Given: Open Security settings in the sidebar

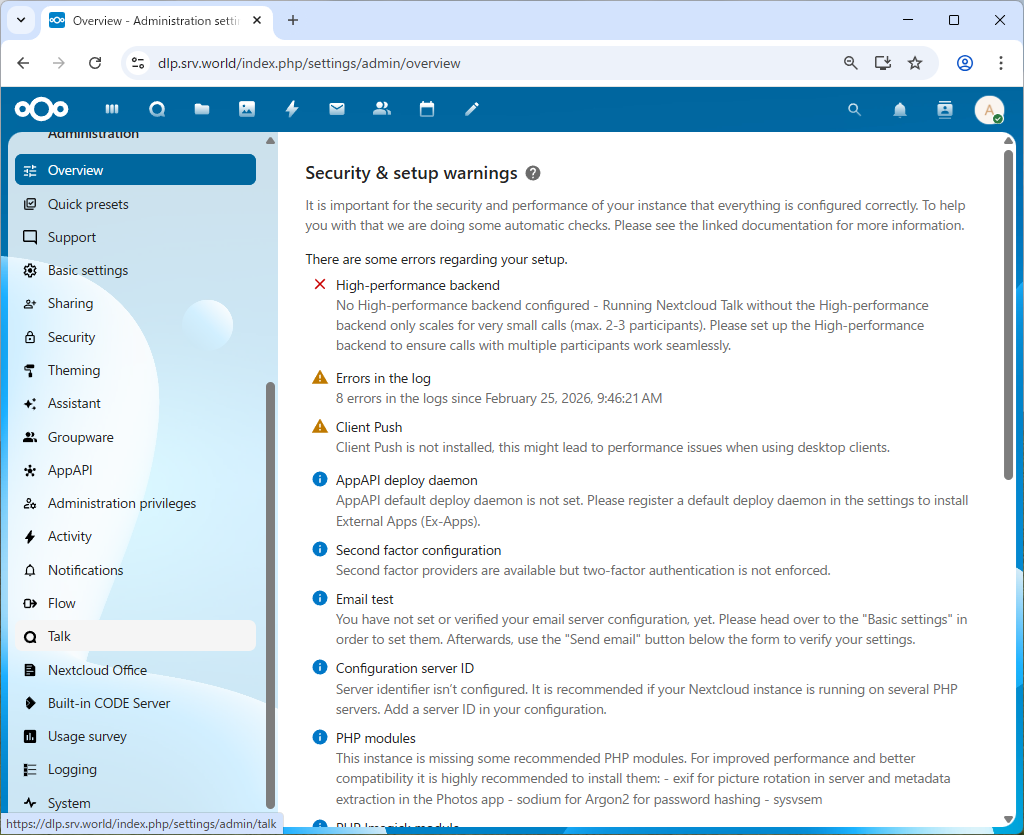Looking at the screenshot, I should tap(135, 337).
